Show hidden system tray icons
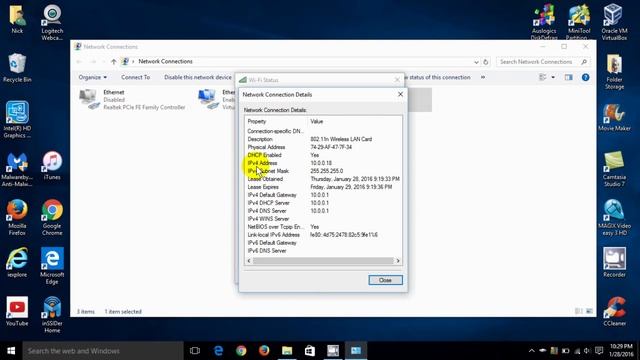This screenshot has width=640, height=360. [531, 351]
